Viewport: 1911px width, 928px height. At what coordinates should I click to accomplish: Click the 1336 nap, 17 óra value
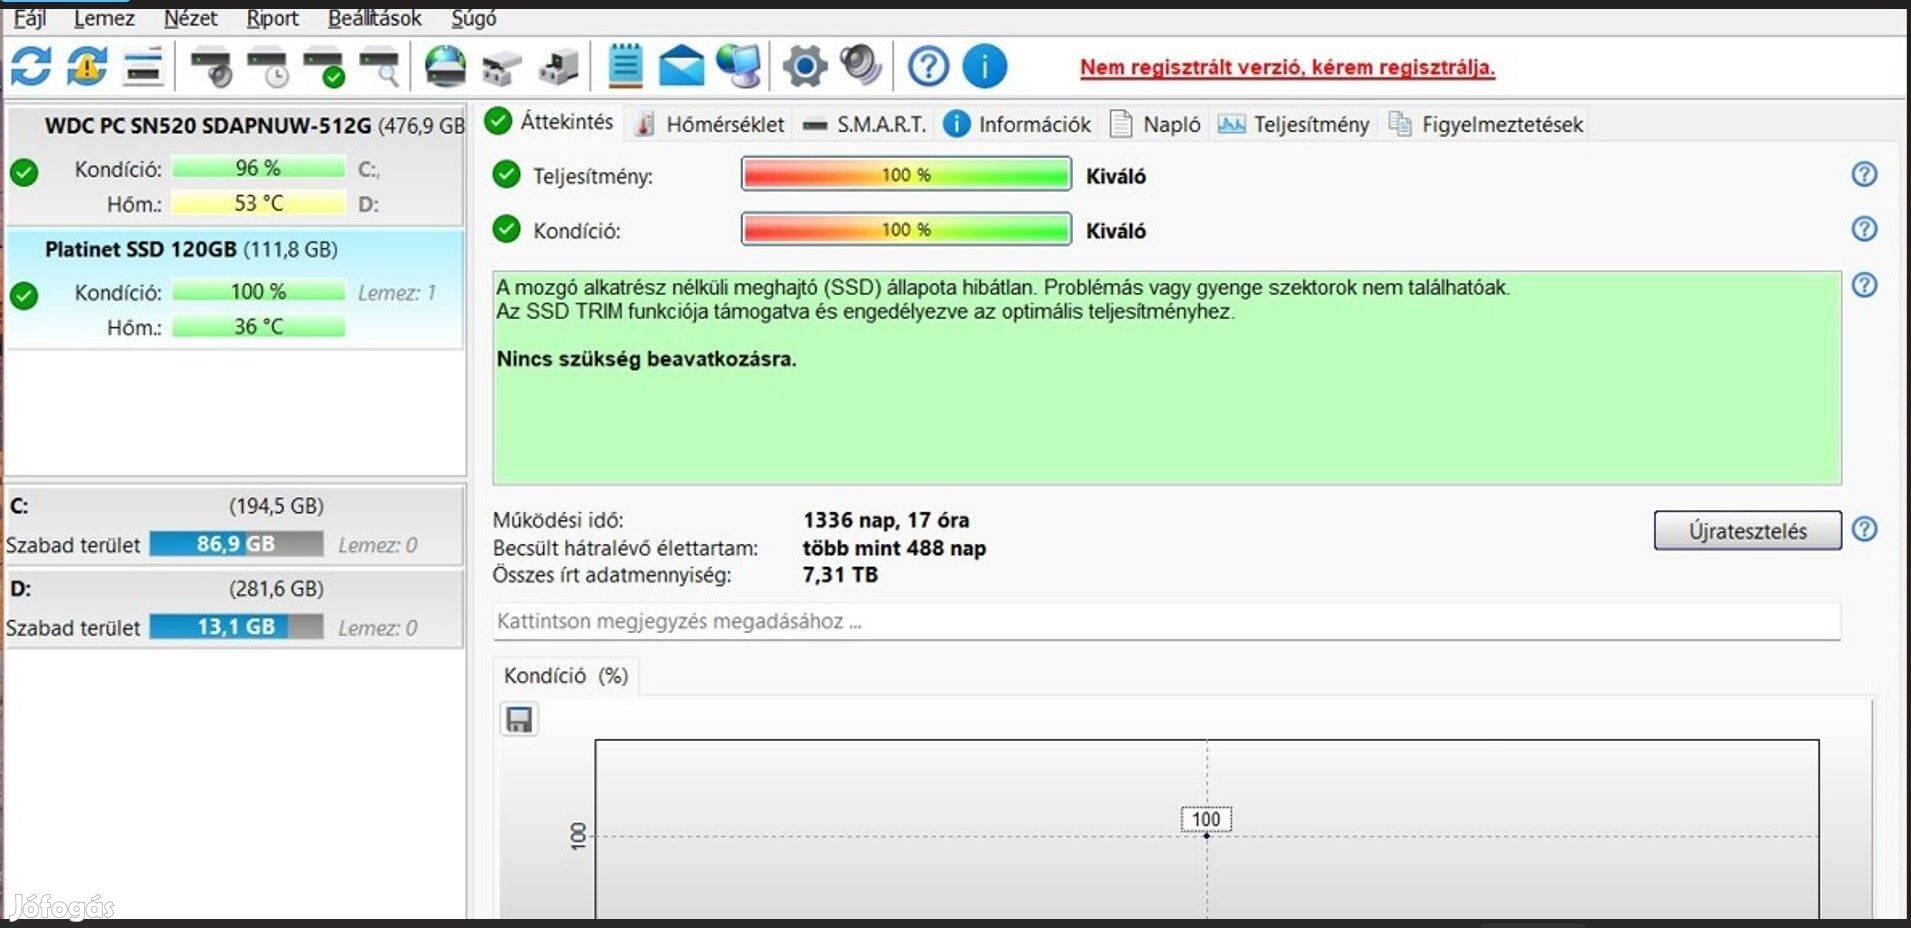[x=886, y=520]
